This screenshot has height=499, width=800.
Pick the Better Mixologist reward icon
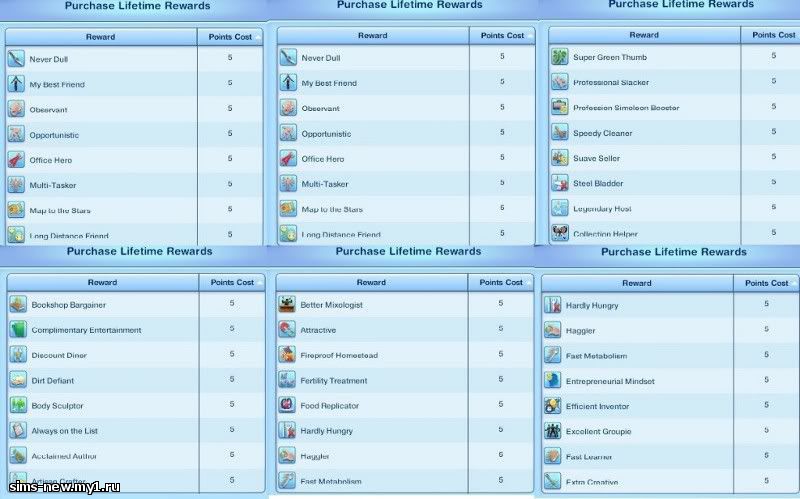tap(288, 304)
